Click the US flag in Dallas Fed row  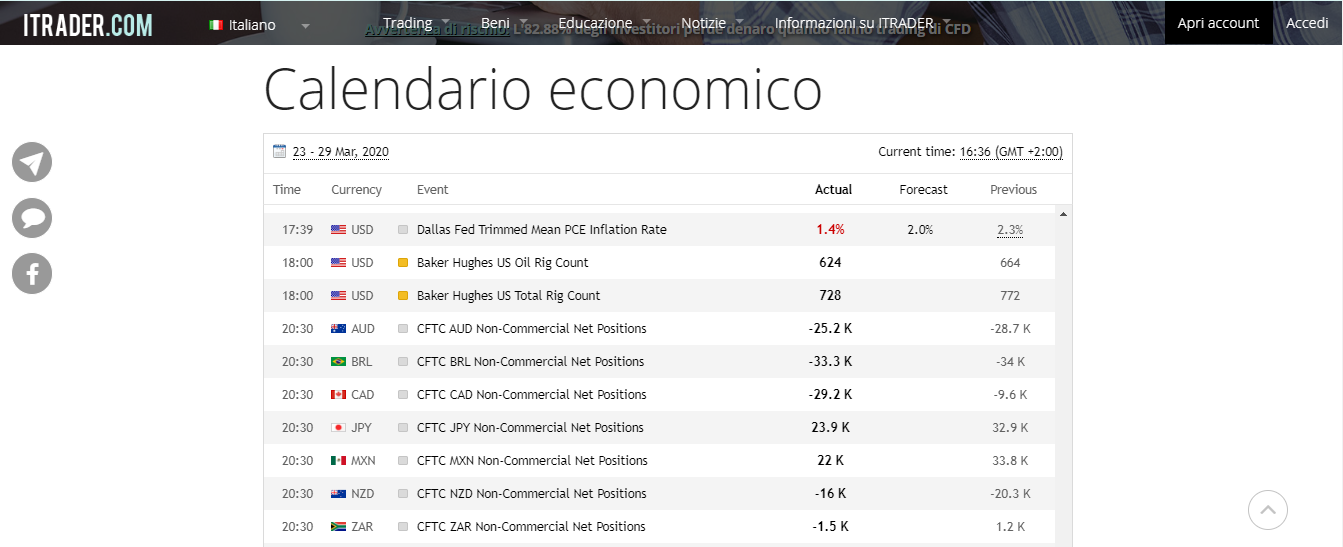click(x=338, y=230)
